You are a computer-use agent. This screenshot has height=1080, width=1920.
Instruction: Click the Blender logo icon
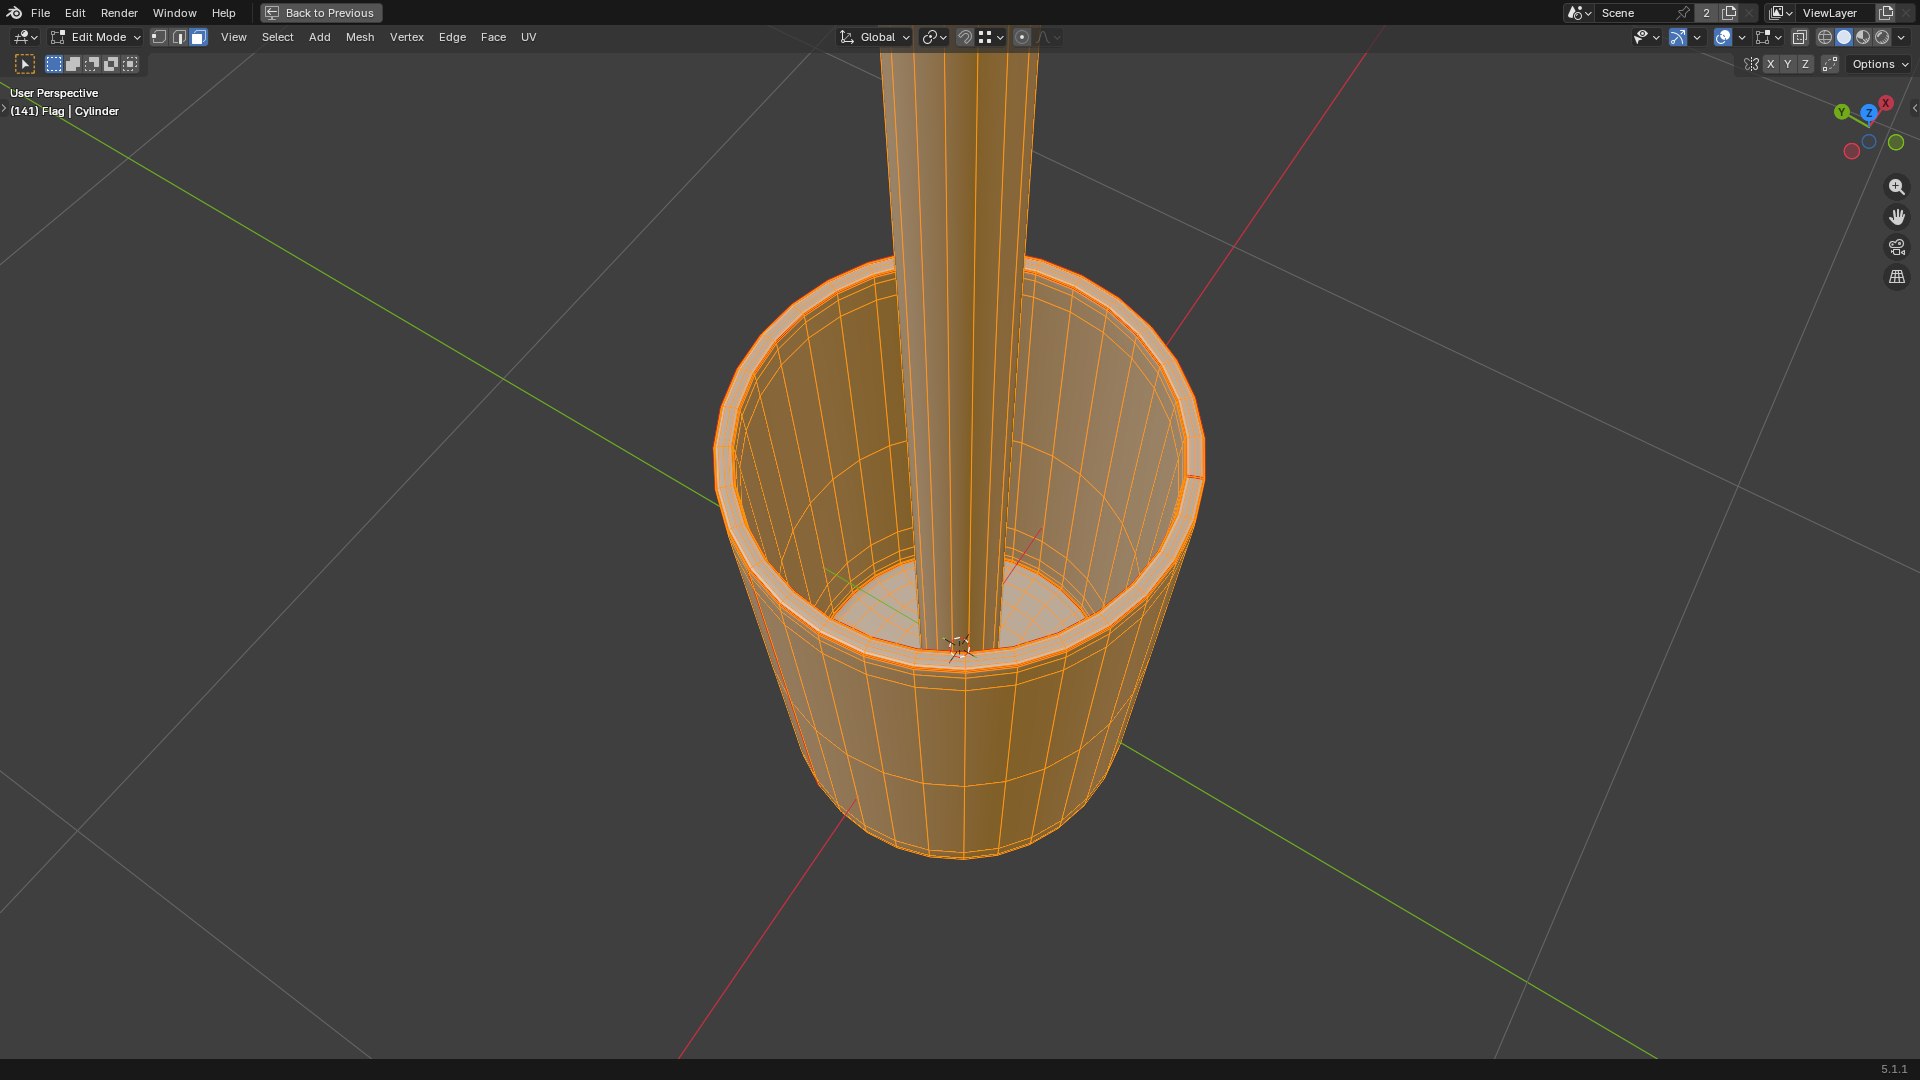[14, 13]
